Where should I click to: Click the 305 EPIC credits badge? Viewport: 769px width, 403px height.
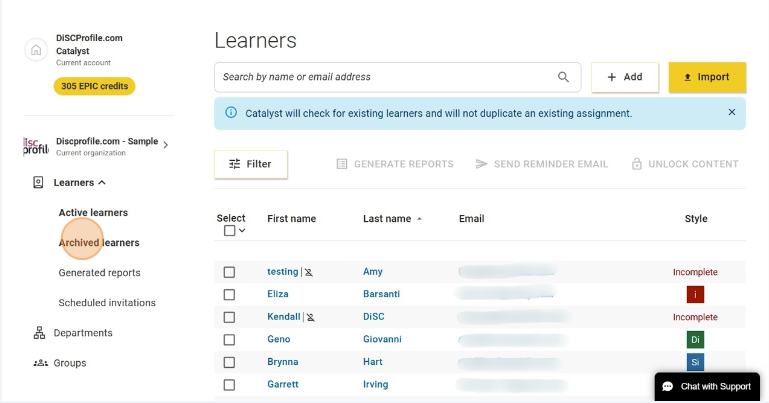[95, 86]
